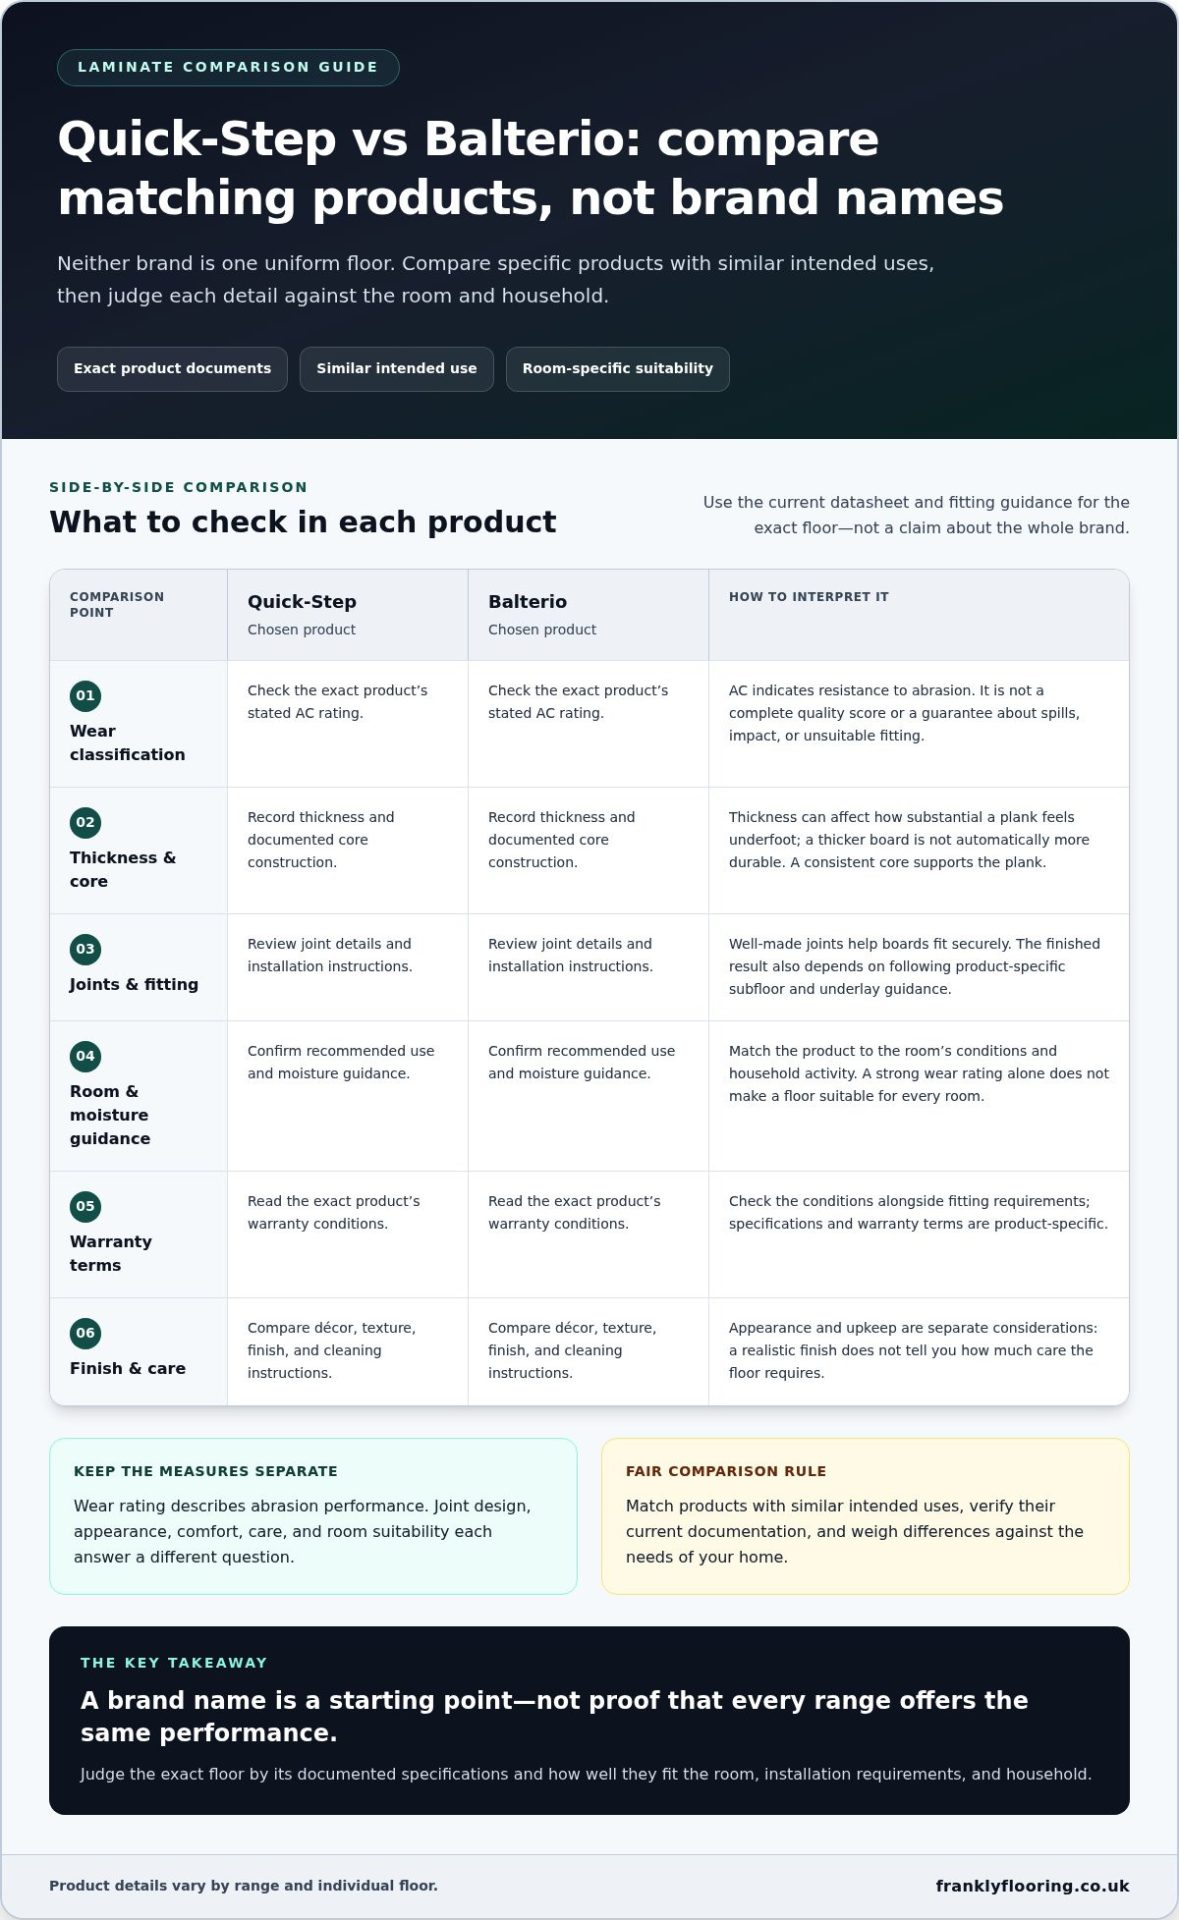Click the 01 Wear classification number badge
This screenshot has height=1920, width=1179.
click(85, 696)
